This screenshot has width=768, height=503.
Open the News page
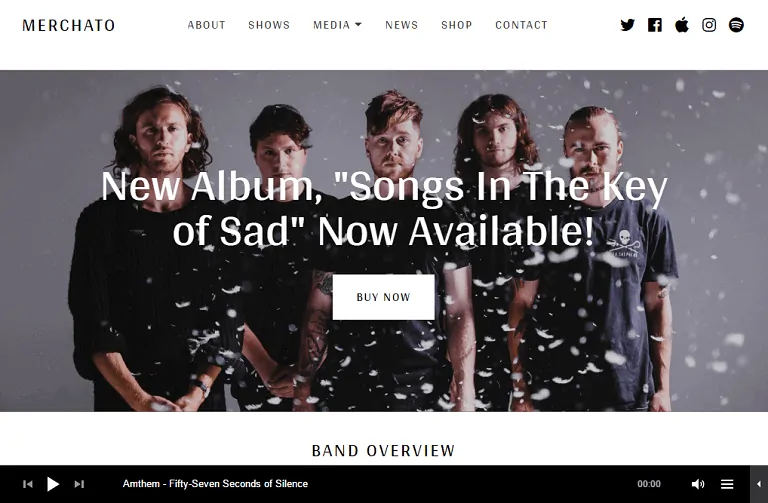click(402, 25)
